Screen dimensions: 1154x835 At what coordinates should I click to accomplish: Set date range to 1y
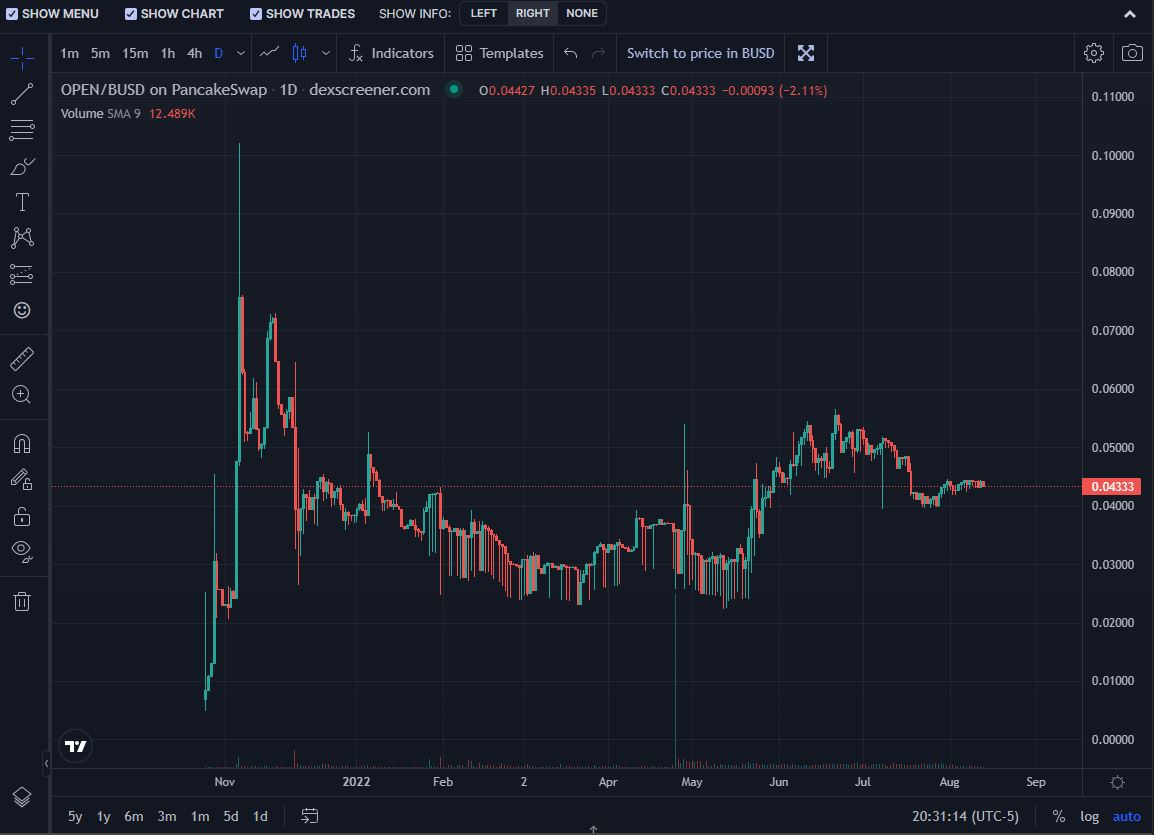104,816
